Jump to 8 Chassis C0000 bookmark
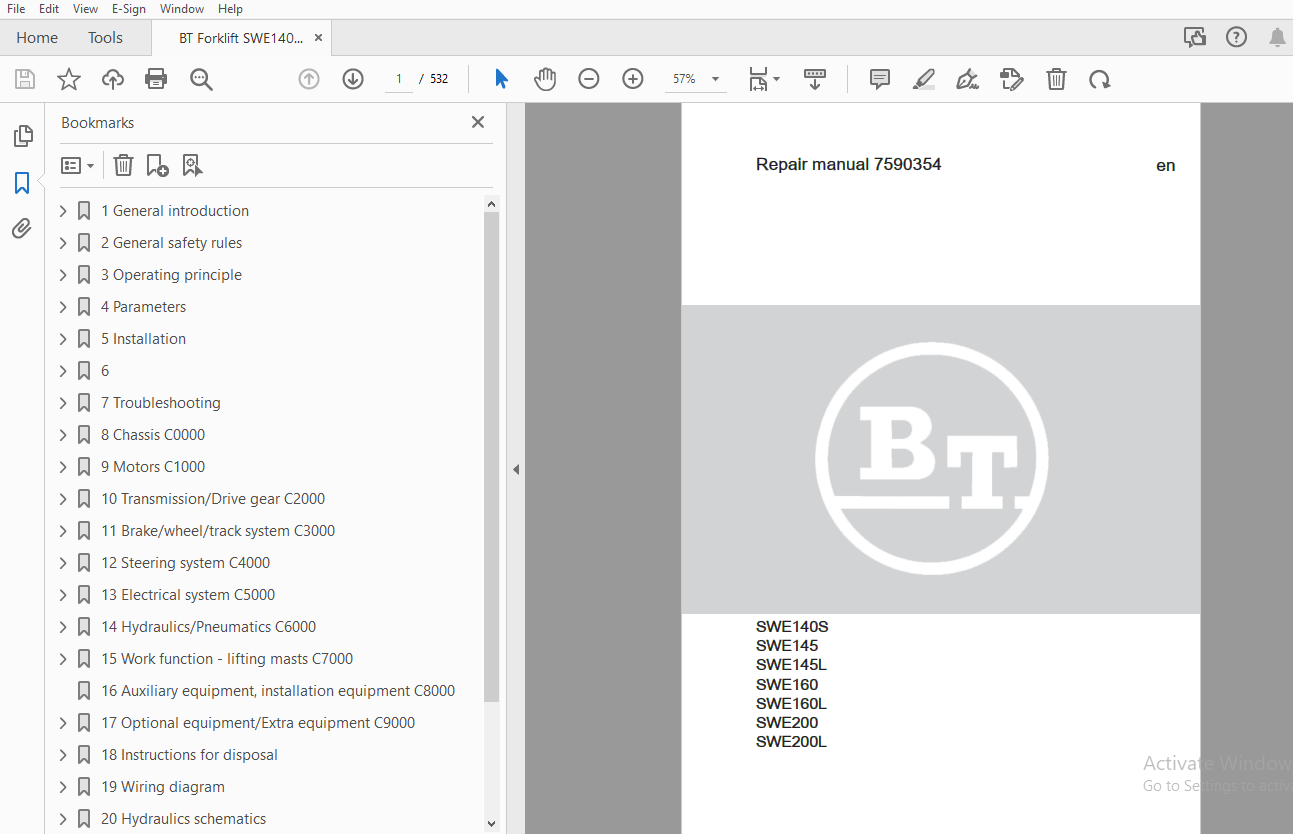The image size is (1293, 834). [153, 435]
